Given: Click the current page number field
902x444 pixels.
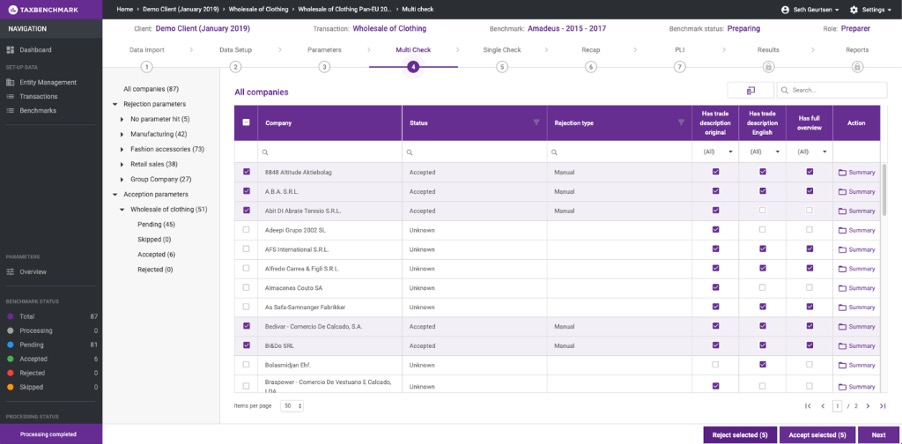Looking at the screenshot, I should pyautogui.click(x=837, y=406).
